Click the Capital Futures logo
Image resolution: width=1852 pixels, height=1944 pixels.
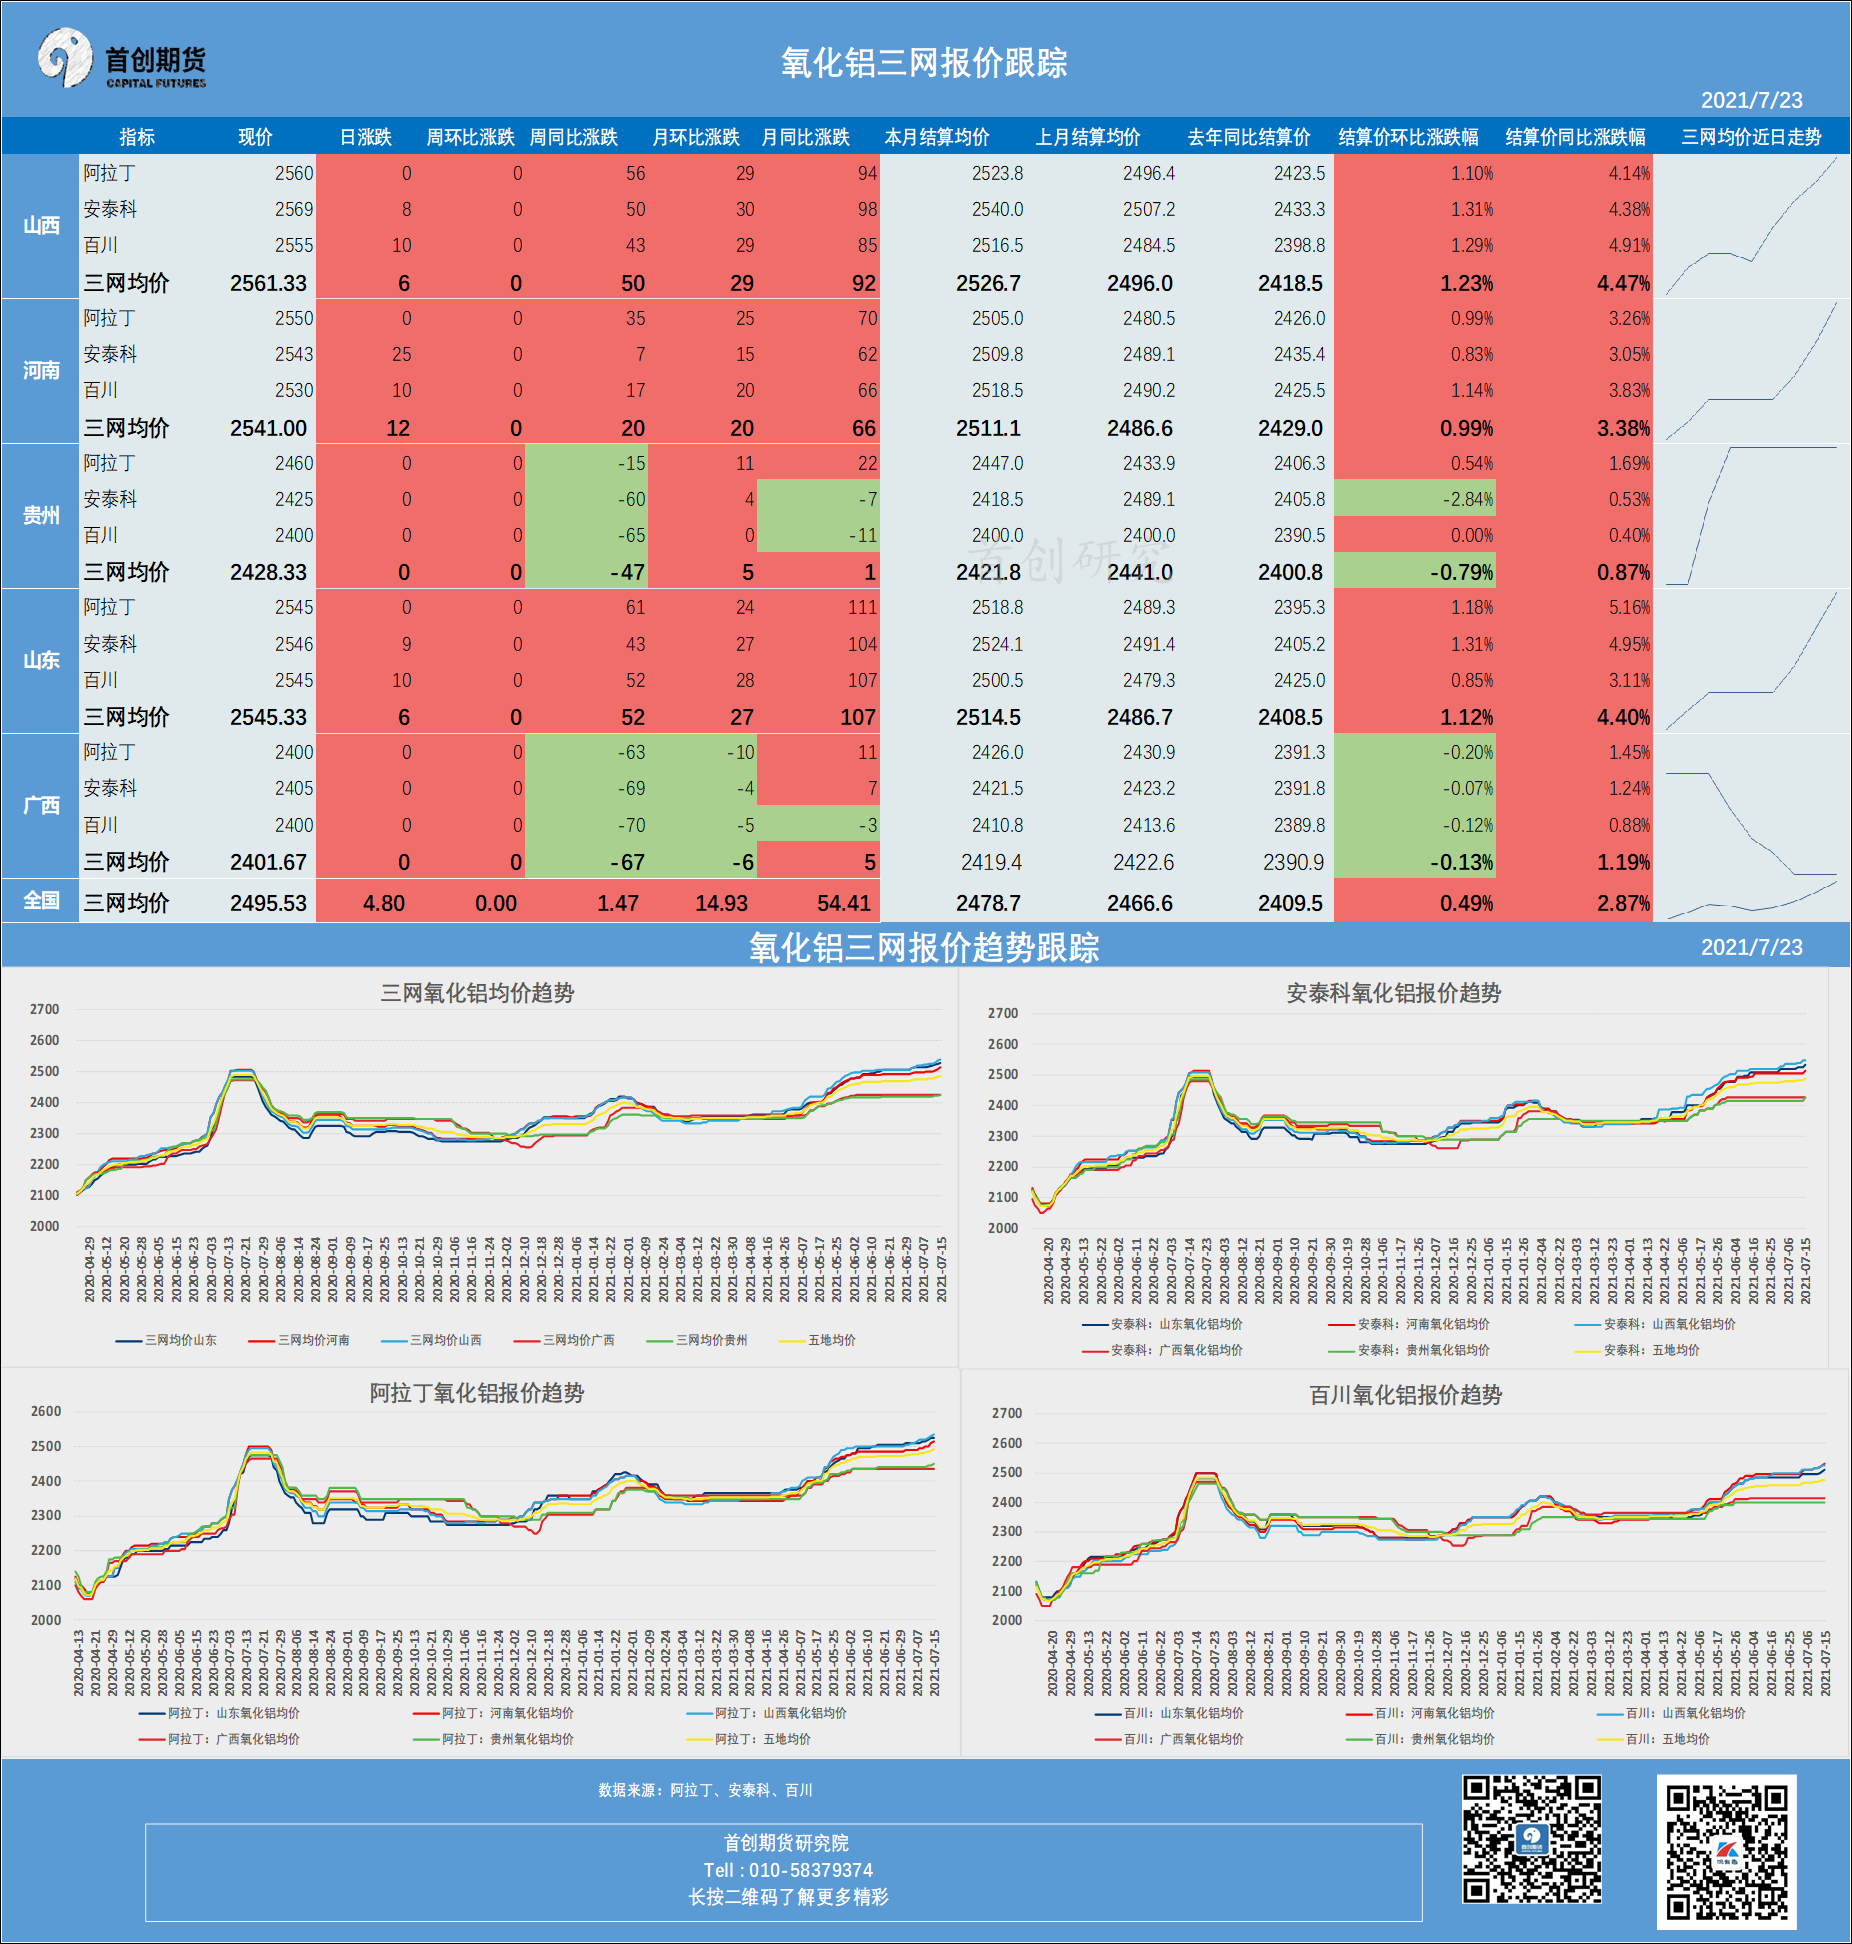coord(122,60)
